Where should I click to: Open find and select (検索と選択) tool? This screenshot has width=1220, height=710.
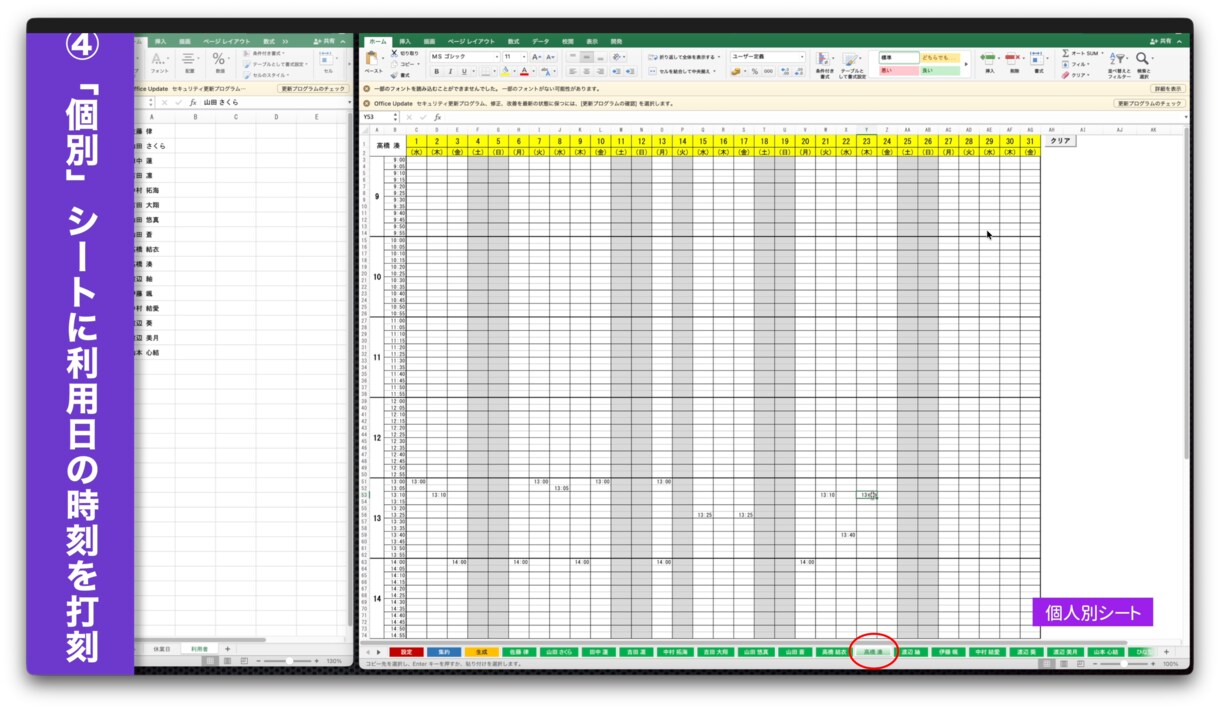(x=1143, y=64)
